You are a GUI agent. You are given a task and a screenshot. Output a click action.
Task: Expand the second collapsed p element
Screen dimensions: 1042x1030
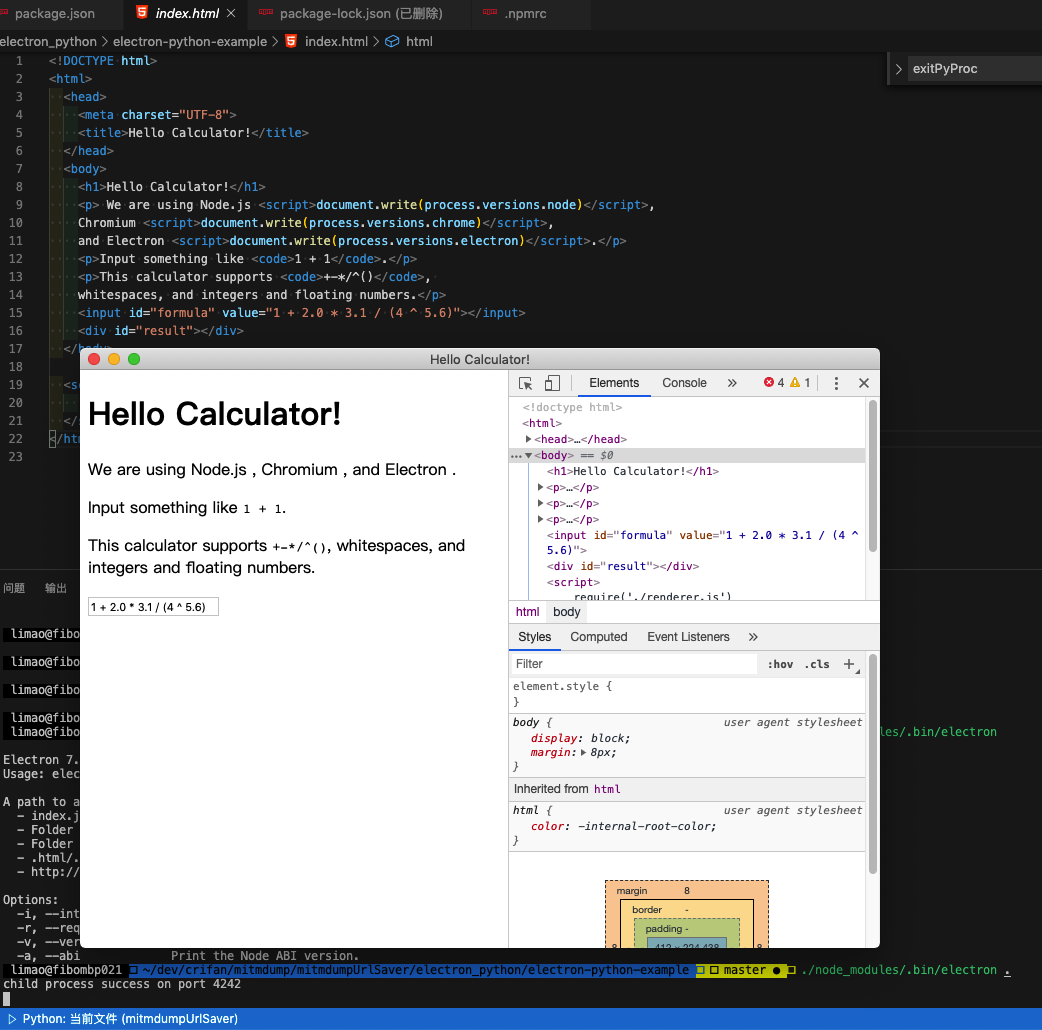(540, 503)
